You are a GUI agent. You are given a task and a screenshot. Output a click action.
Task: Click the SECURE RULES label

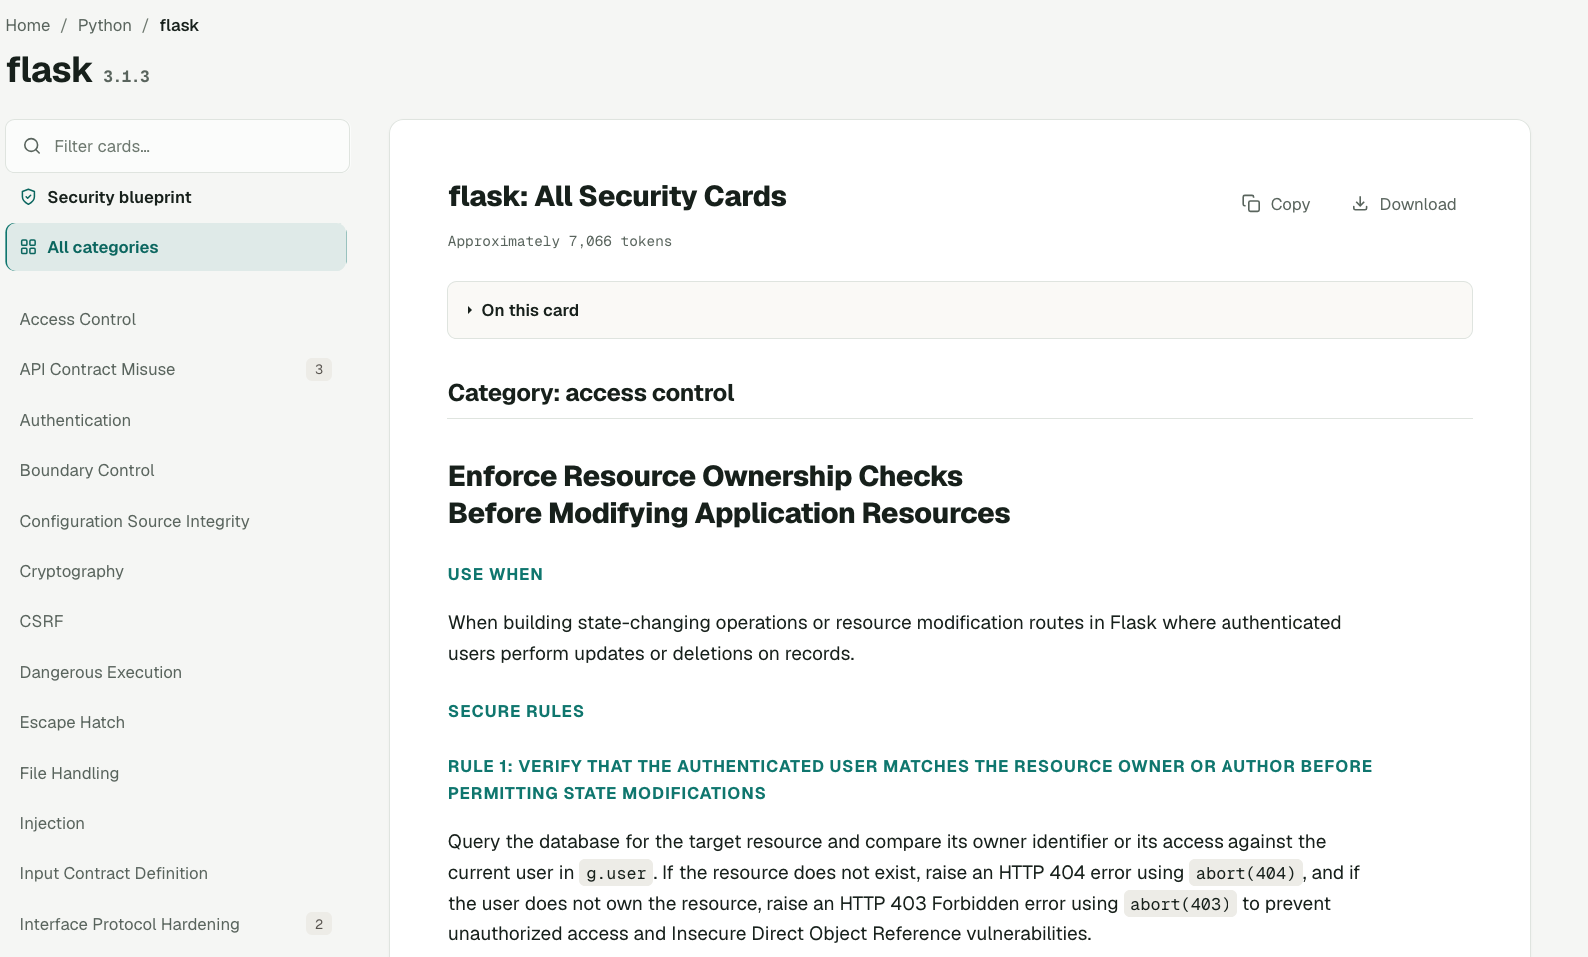[x=516, y=711]
